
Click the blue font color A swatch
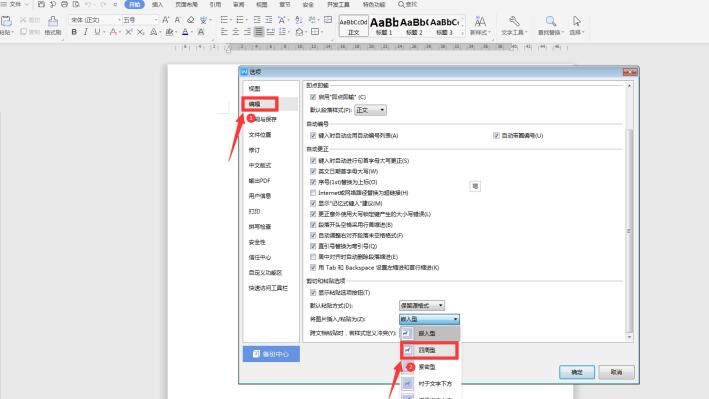[x=185, y=32]
